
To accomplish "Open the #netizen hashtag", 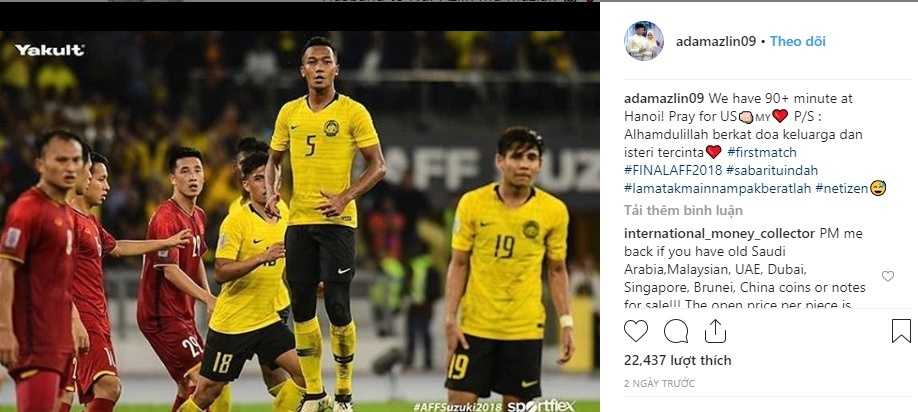I will click(842, 188).
